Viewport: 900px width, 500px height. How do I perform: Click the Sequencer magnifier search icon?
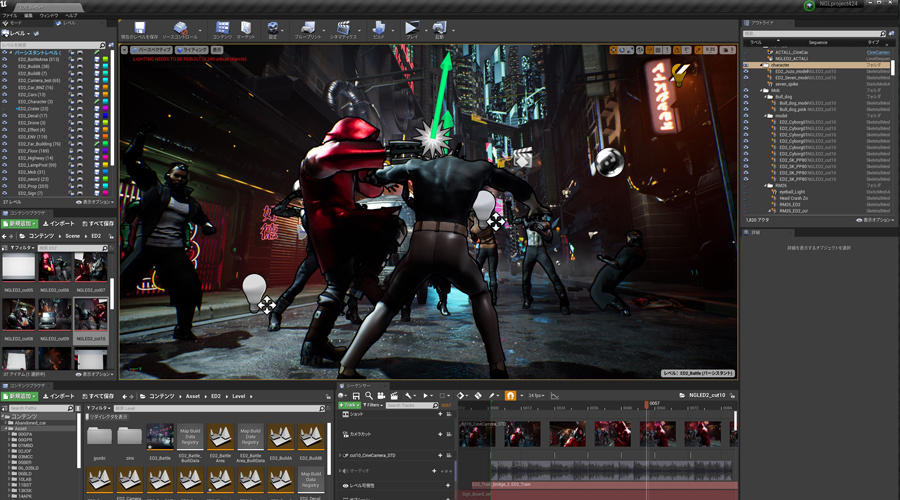tap(368, 396)
